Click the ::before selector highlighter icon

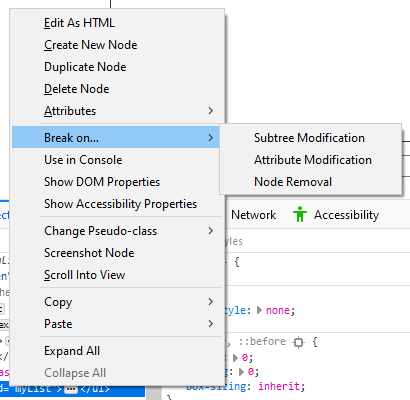298,342
